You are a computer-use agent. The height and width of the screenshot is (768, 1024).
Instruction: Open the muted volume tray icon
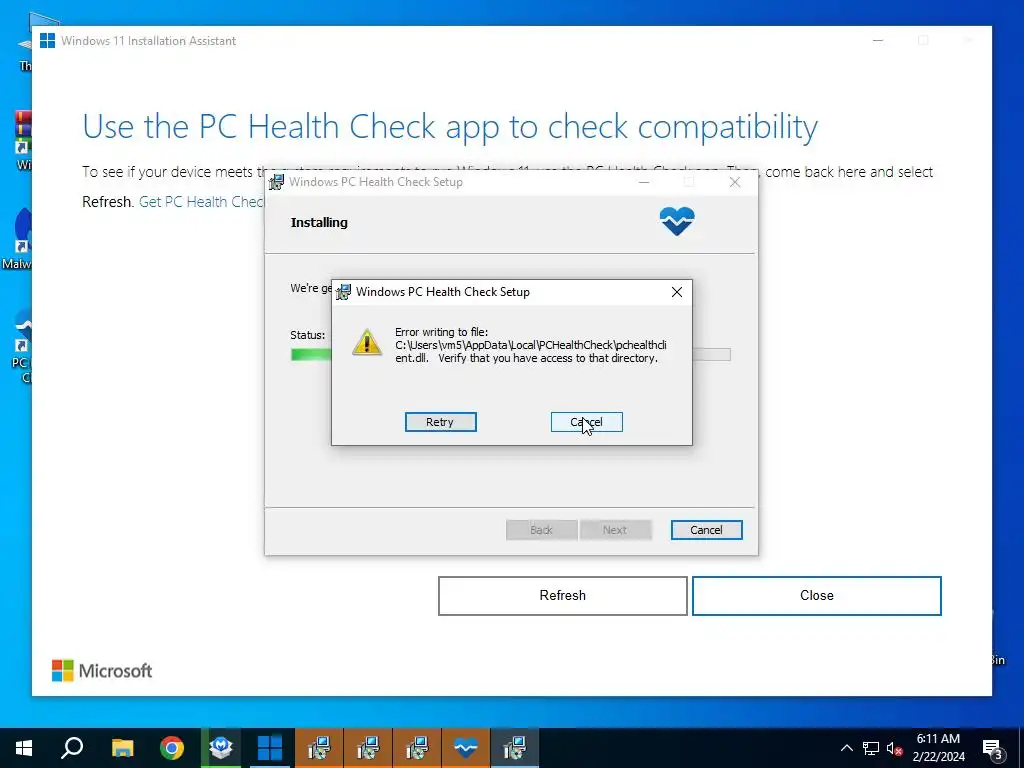(895, 749)
